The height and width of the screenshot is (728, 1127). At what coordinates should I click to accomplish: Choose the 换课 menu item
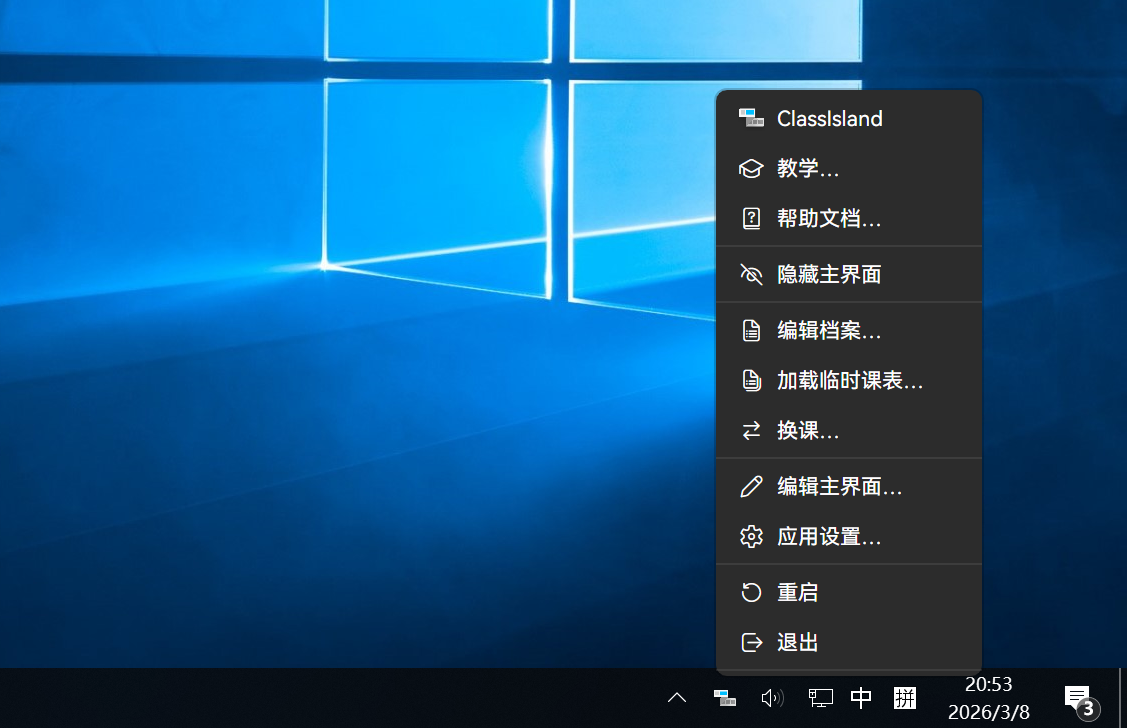805,430
